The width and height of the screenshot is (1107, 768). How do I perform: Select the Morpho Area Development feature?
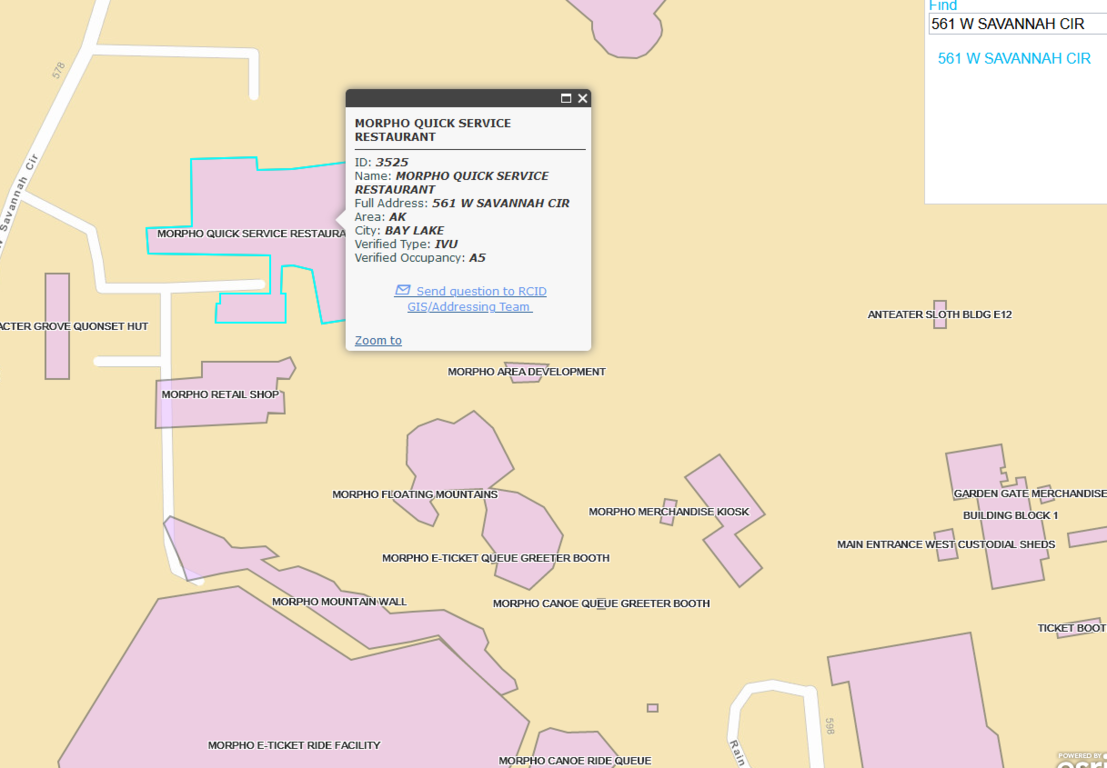pos(526,372)
